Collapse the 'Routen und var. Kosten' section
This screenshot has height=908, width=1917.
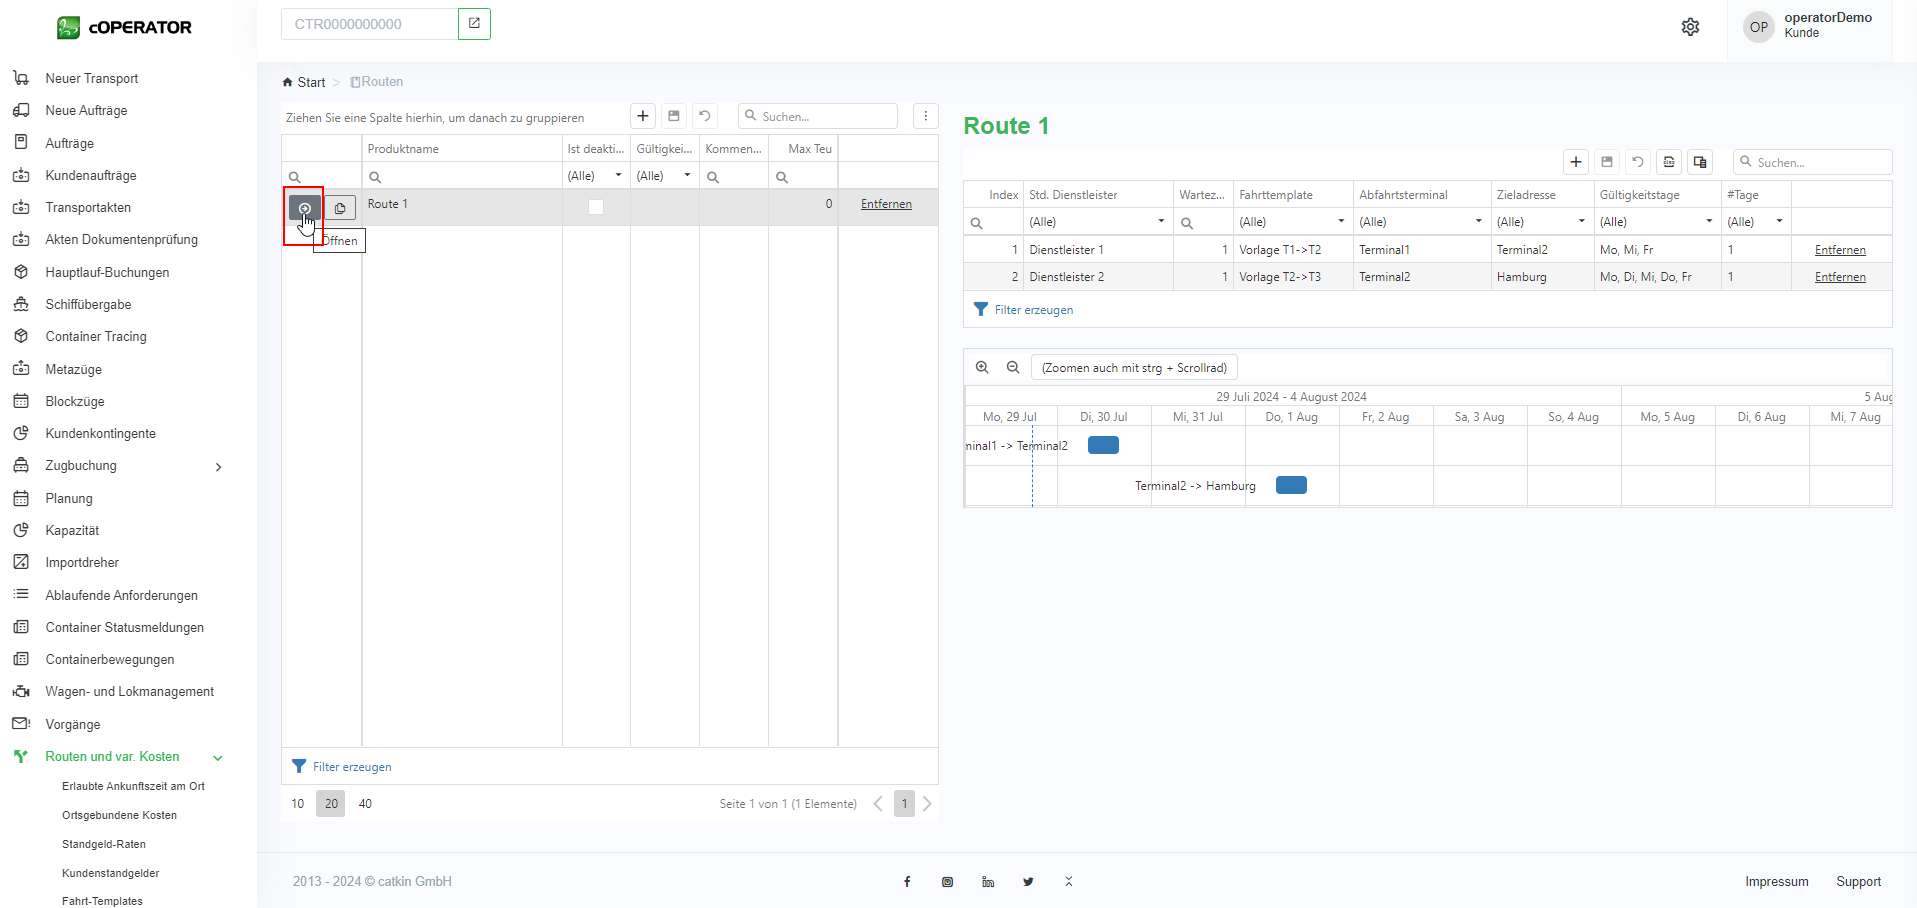pyautogui.click(x=218, y=758)
